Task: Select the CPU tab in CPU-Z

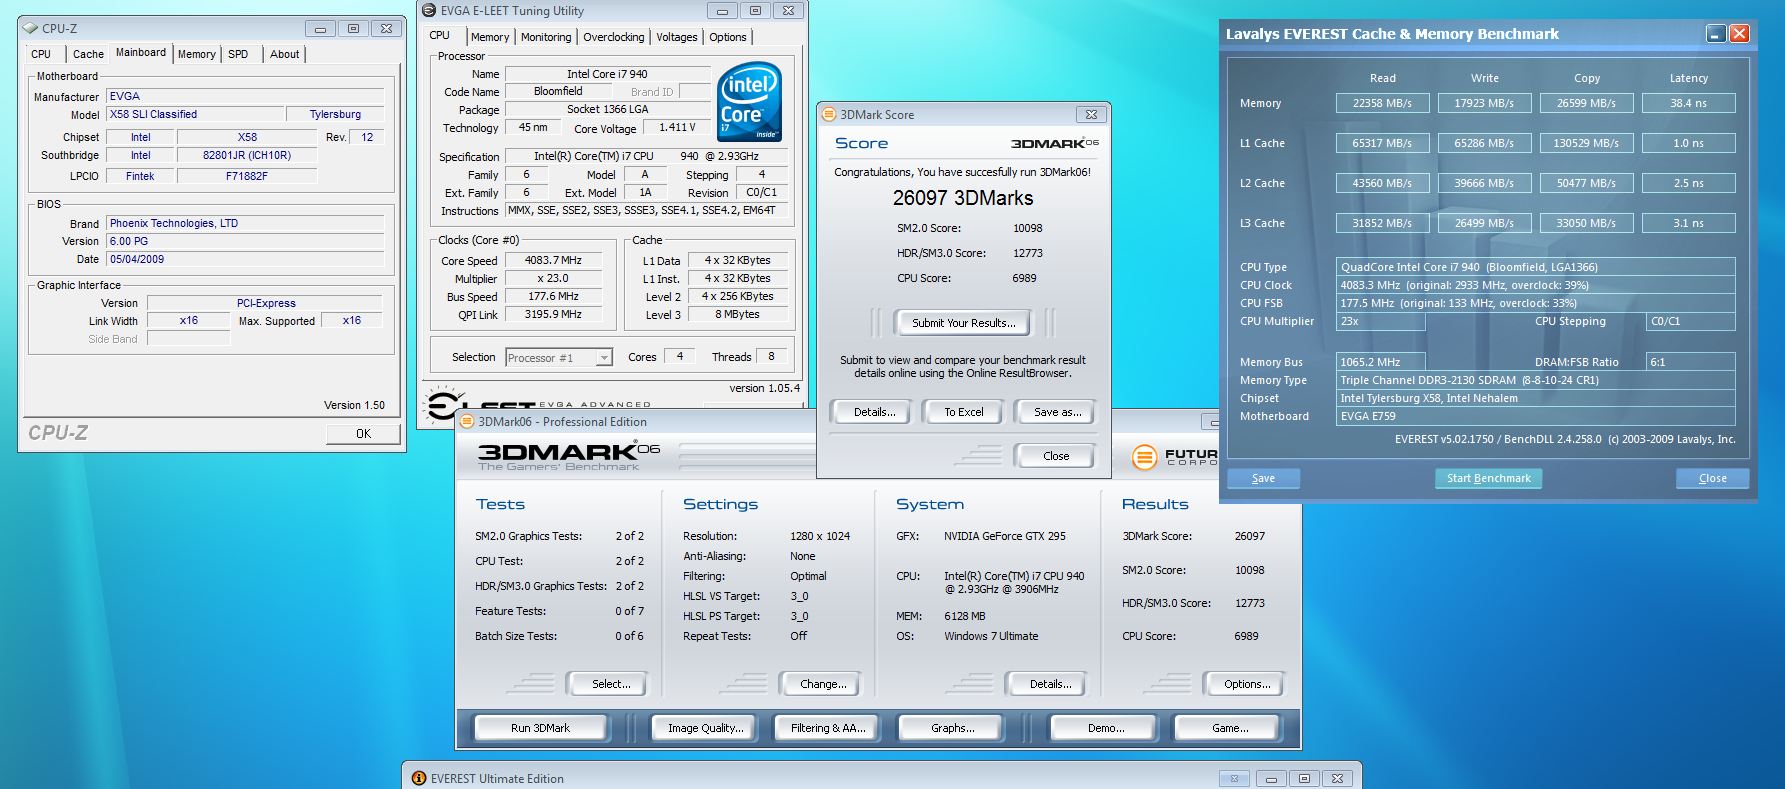Action: click(x=41, y=54)
